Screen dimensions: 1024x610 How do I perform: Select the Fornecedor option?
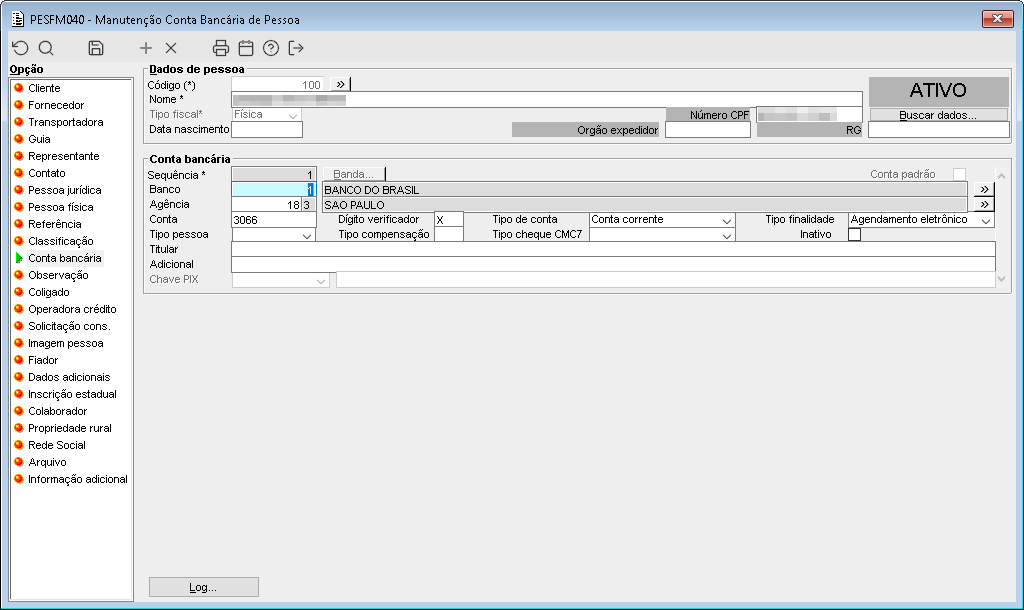tap(56, 105)
